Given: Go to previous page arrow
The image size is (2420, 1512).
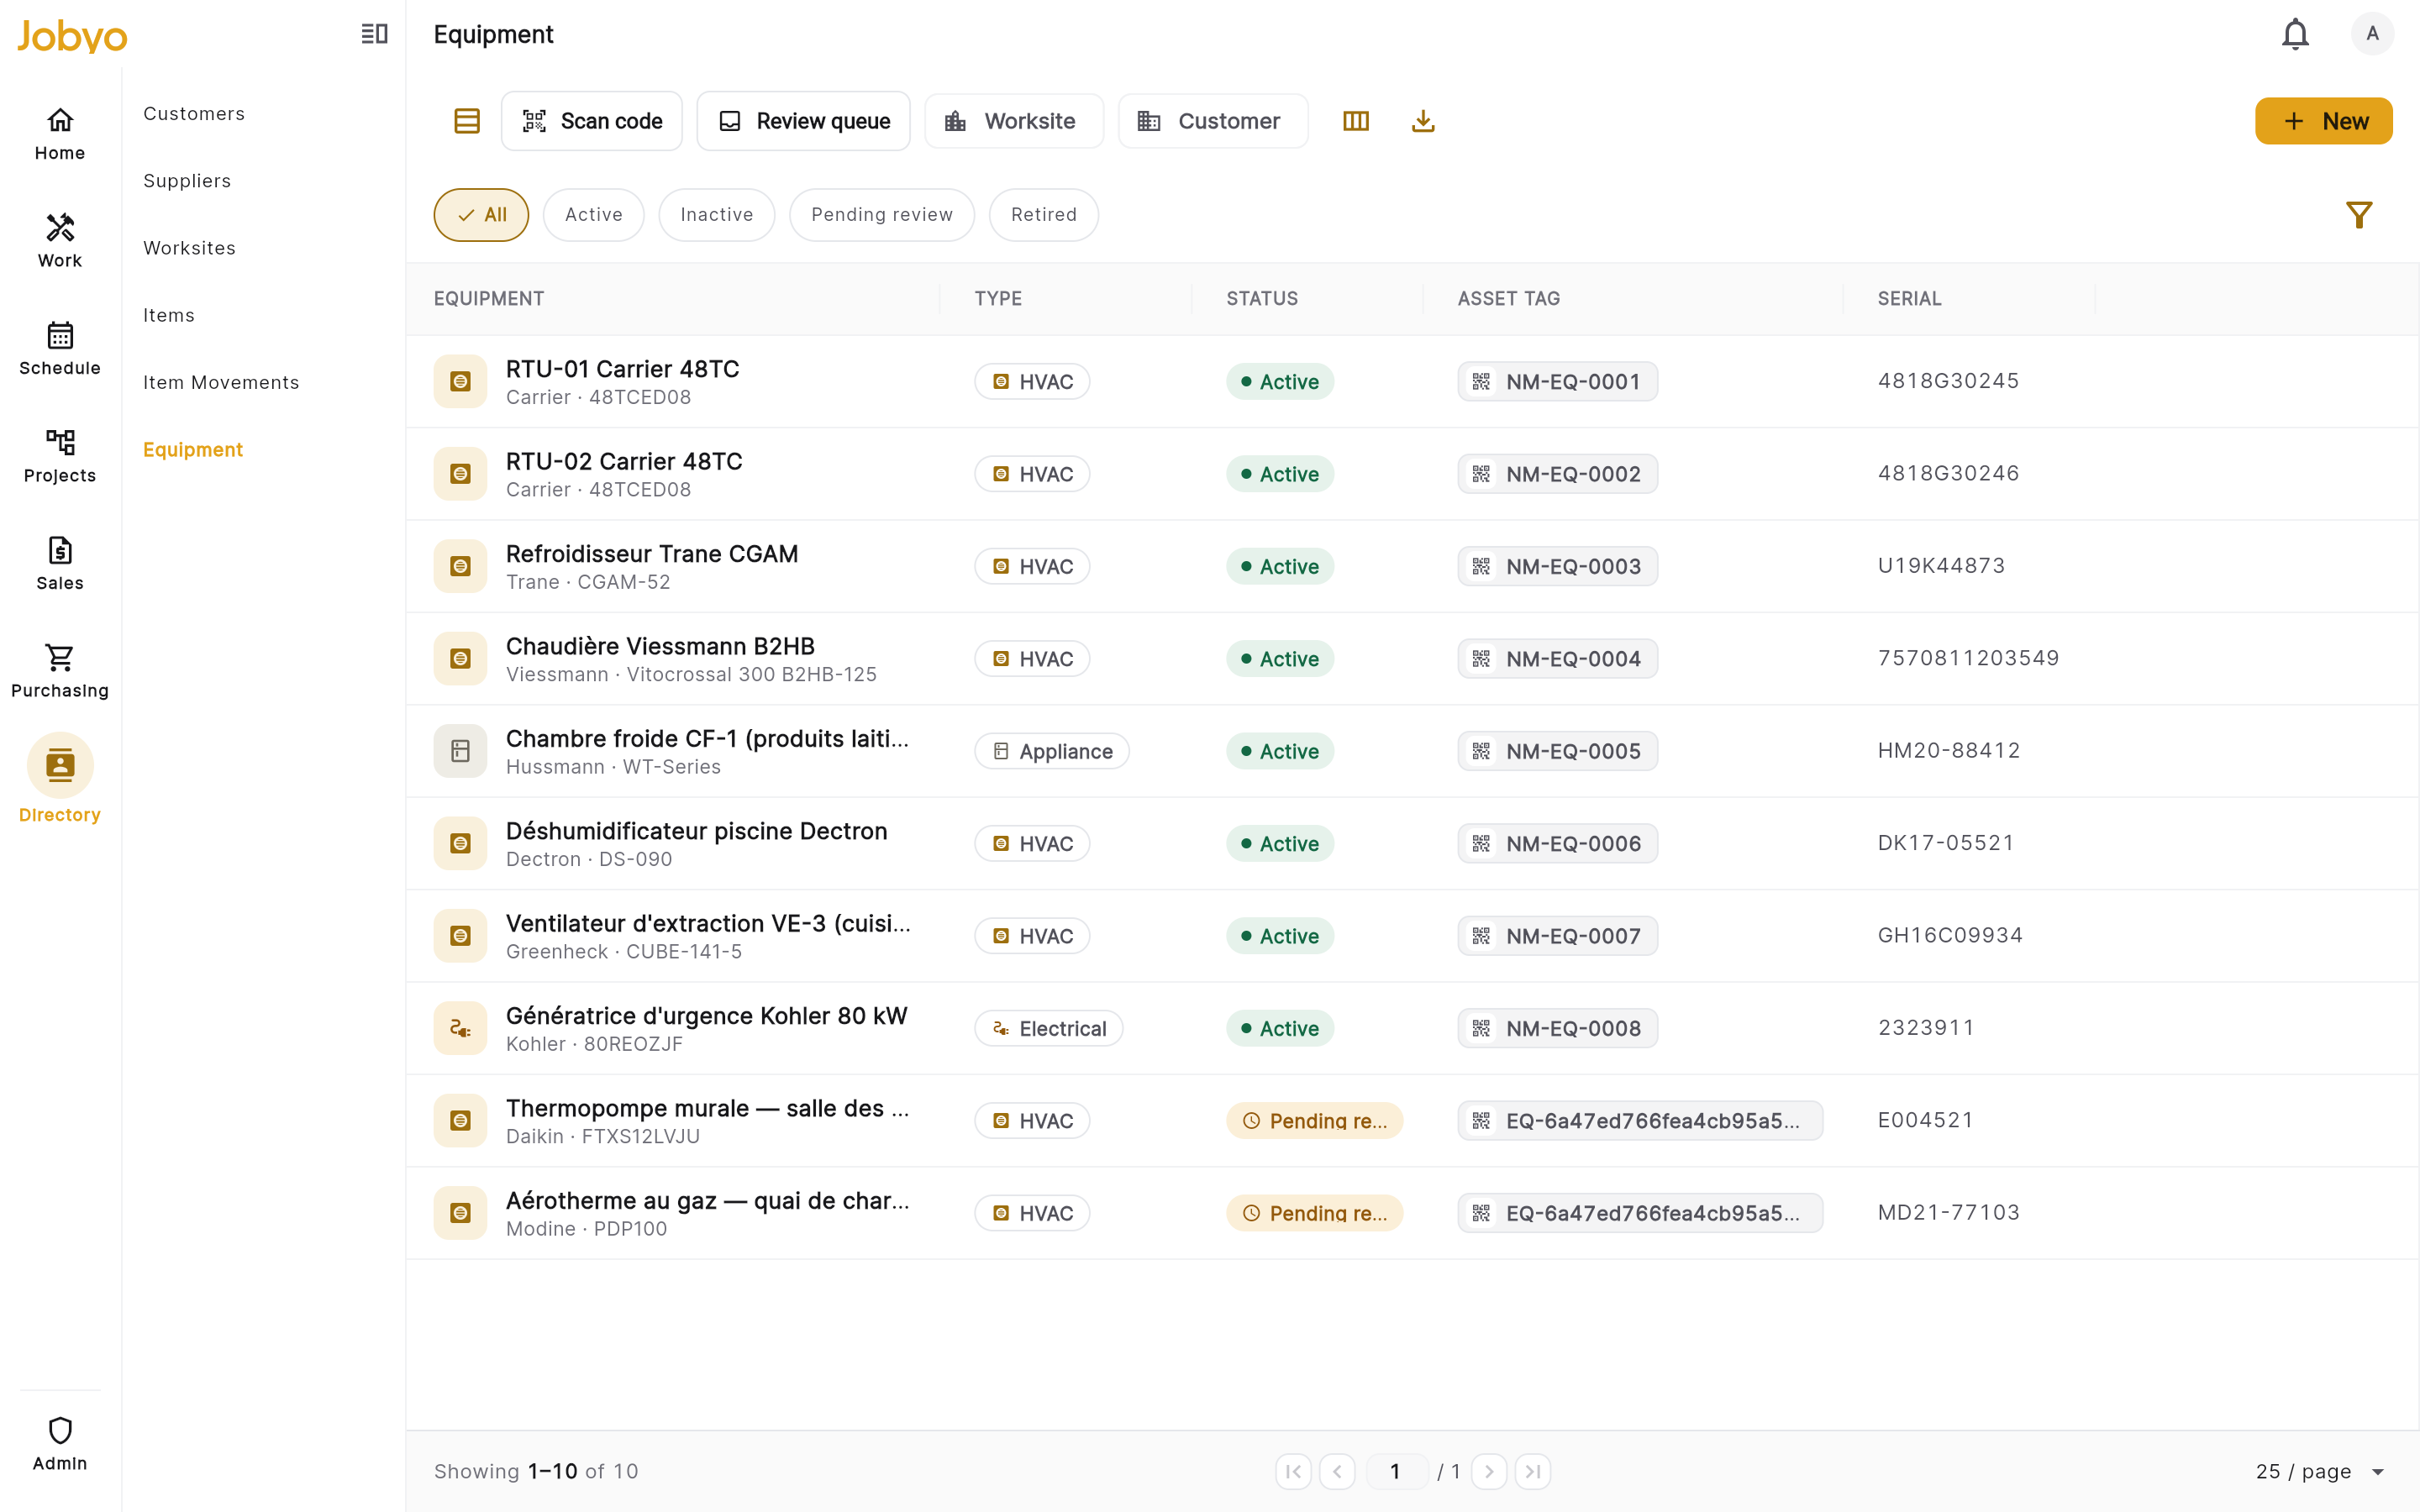Looking at the screenshot, I should click(x=1337, y=1471).
